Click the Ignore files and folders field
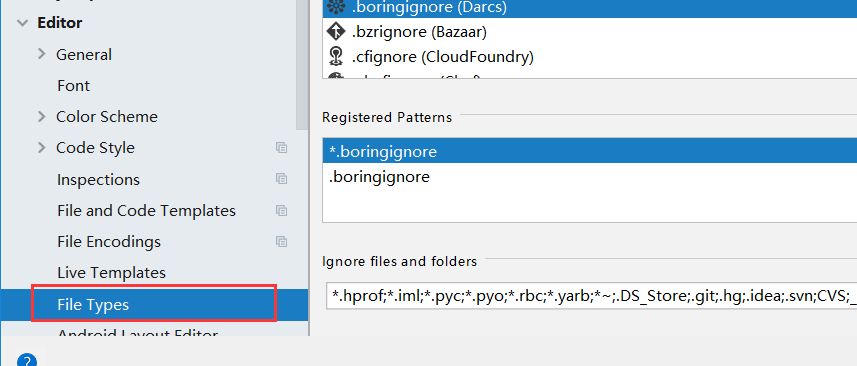Image resolution: width=857 pixels, height=366 pixels. point(591,296)
